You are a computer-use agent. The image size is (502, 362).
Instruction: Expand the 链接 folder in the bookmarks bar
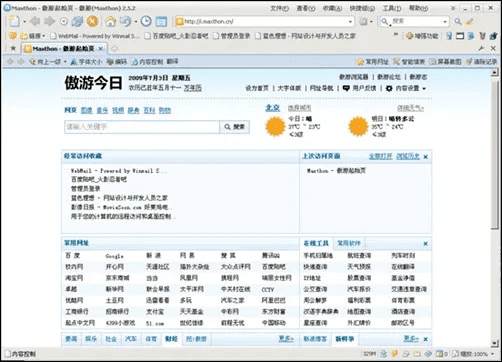[x=33, y=36]
